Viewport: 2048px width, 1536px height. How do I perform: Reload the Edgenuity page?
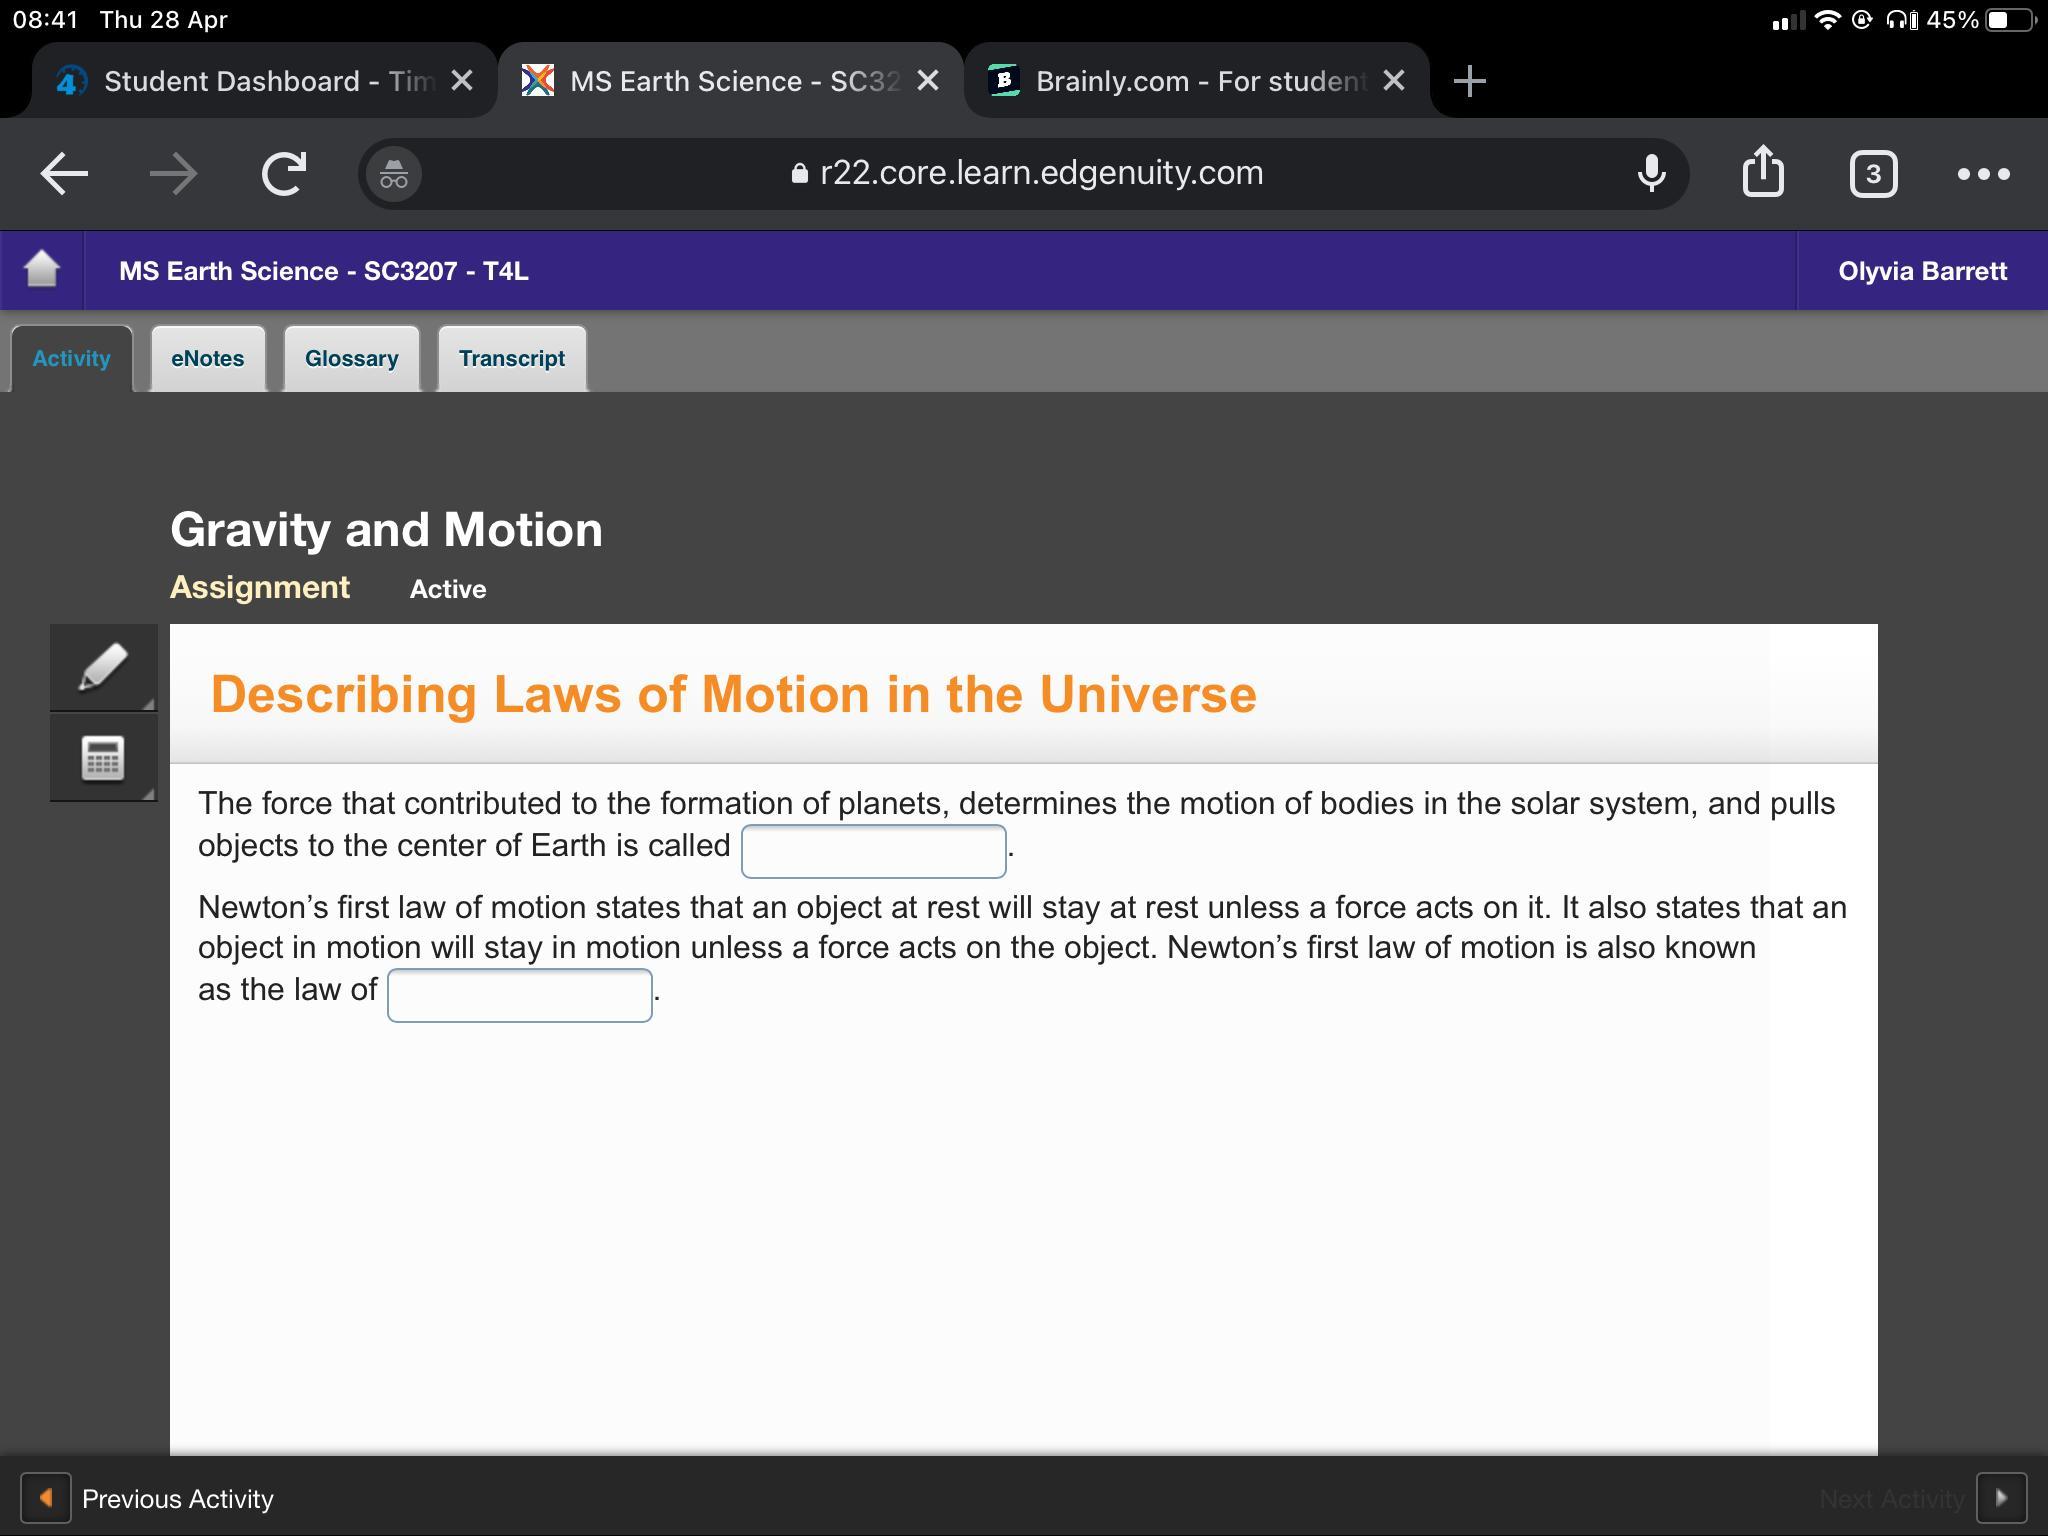284,174
